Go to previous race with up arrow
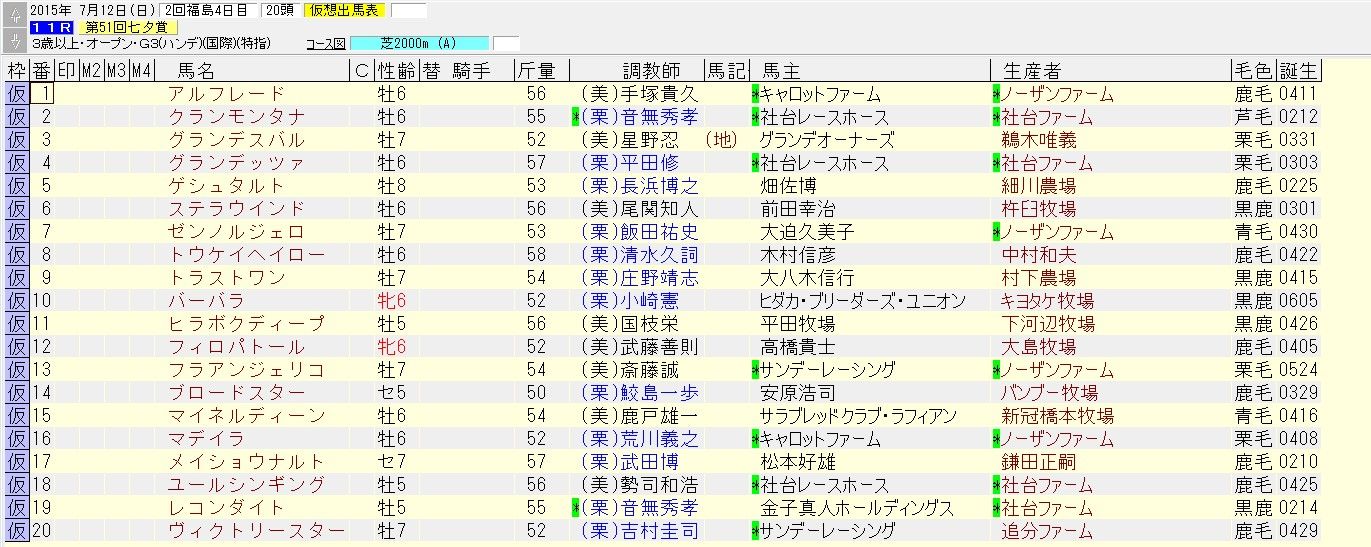This screenshot has height=547, width=1371. pos(14,15)
